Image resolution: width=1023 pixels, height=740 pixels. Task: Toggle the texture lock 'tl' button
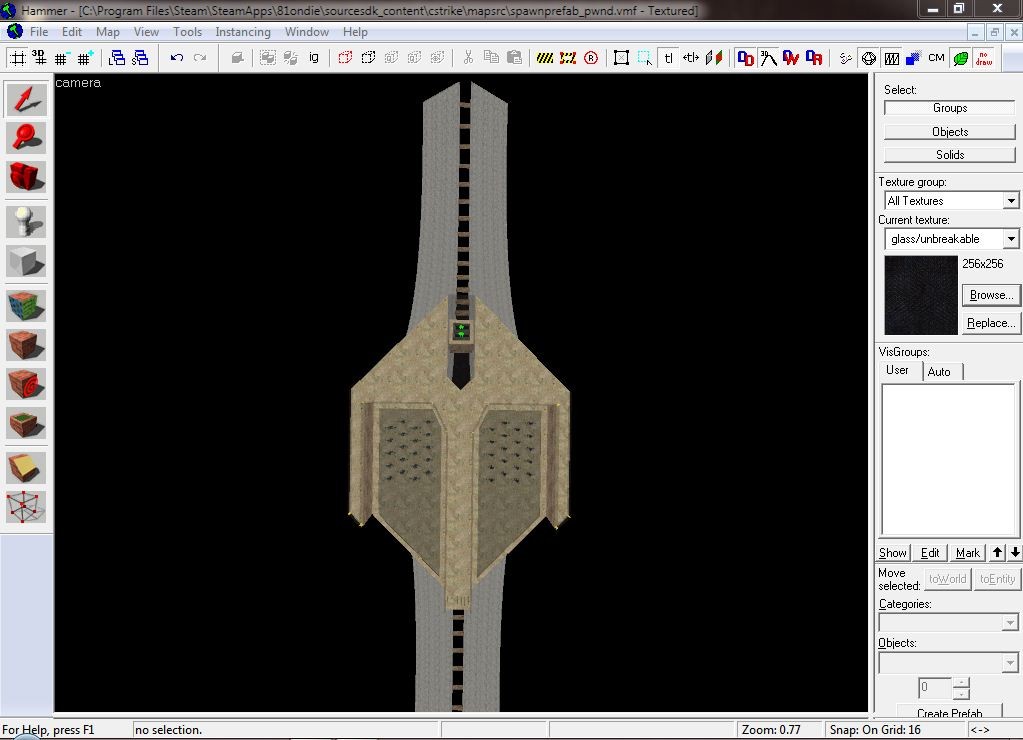(x=668, y=58)
